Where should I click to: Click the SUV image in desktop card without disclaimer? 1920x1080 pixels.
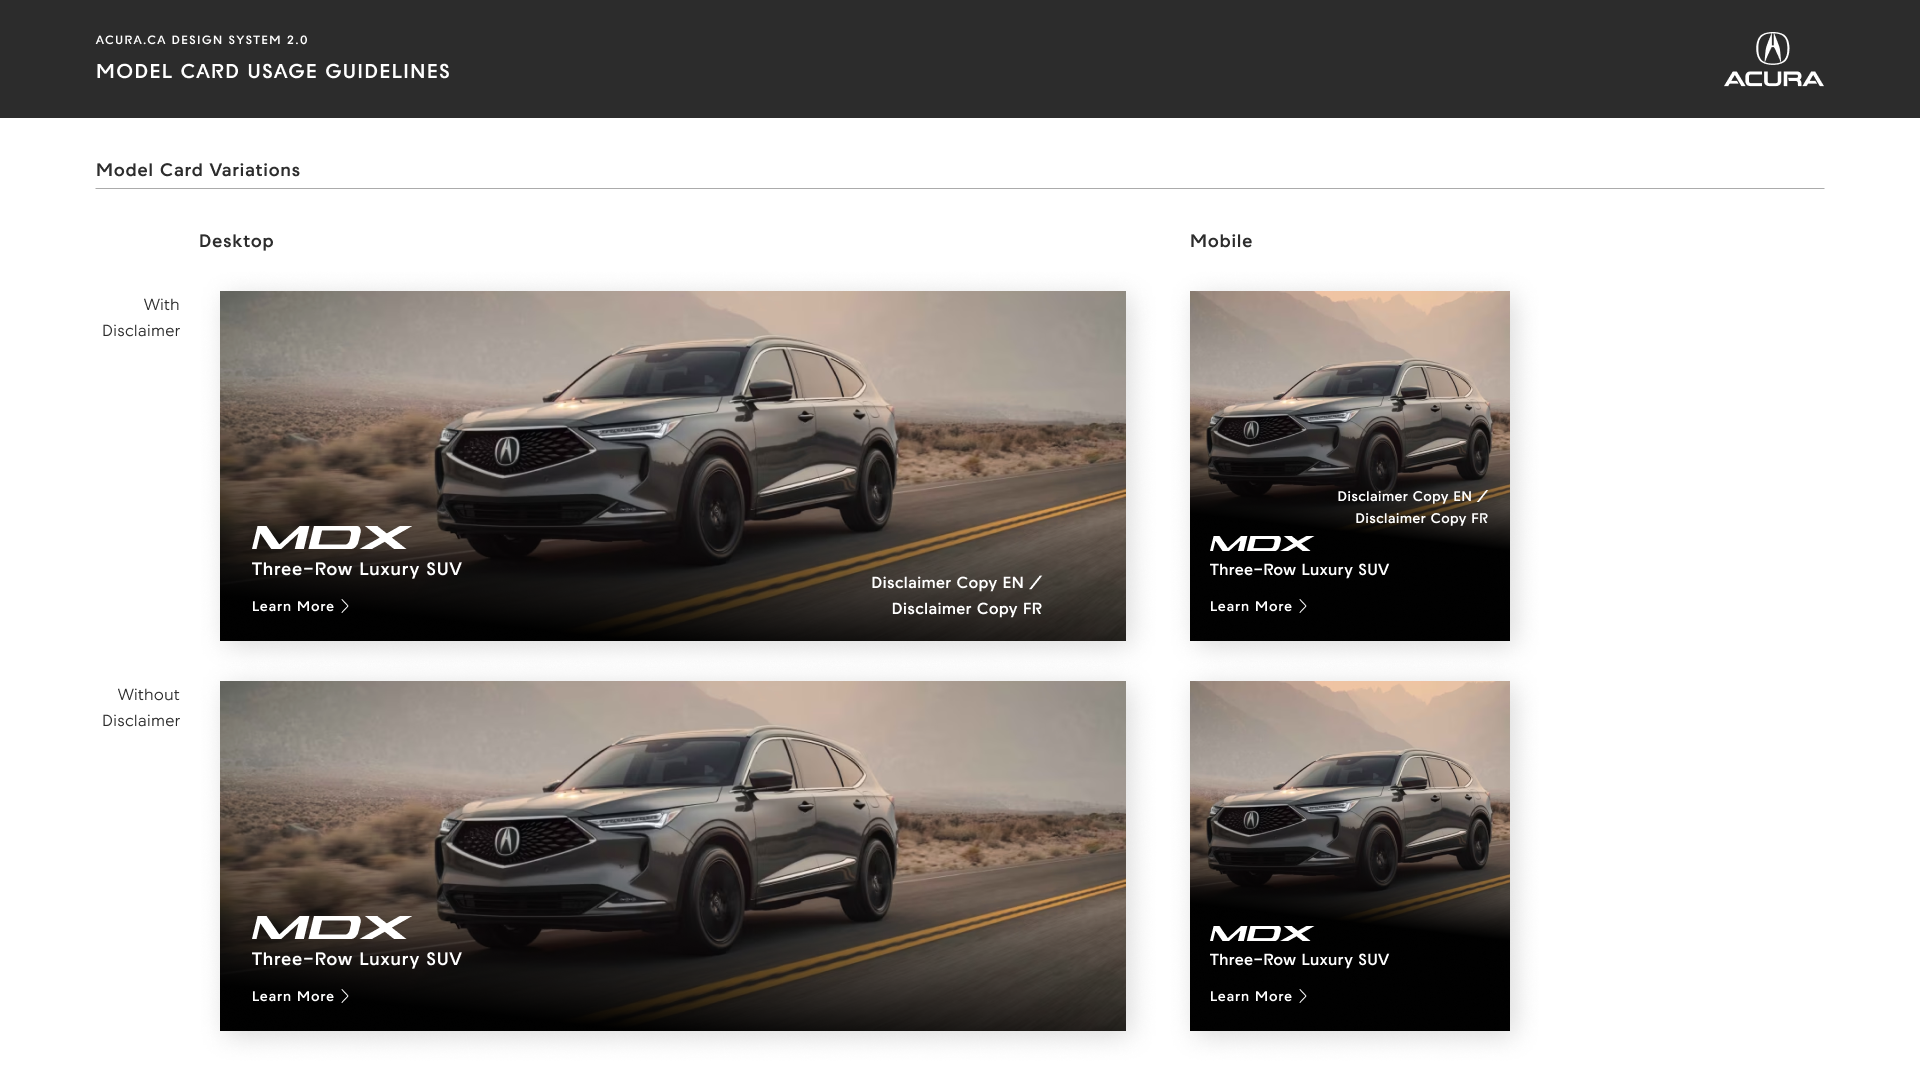click(x=665, y=840)
